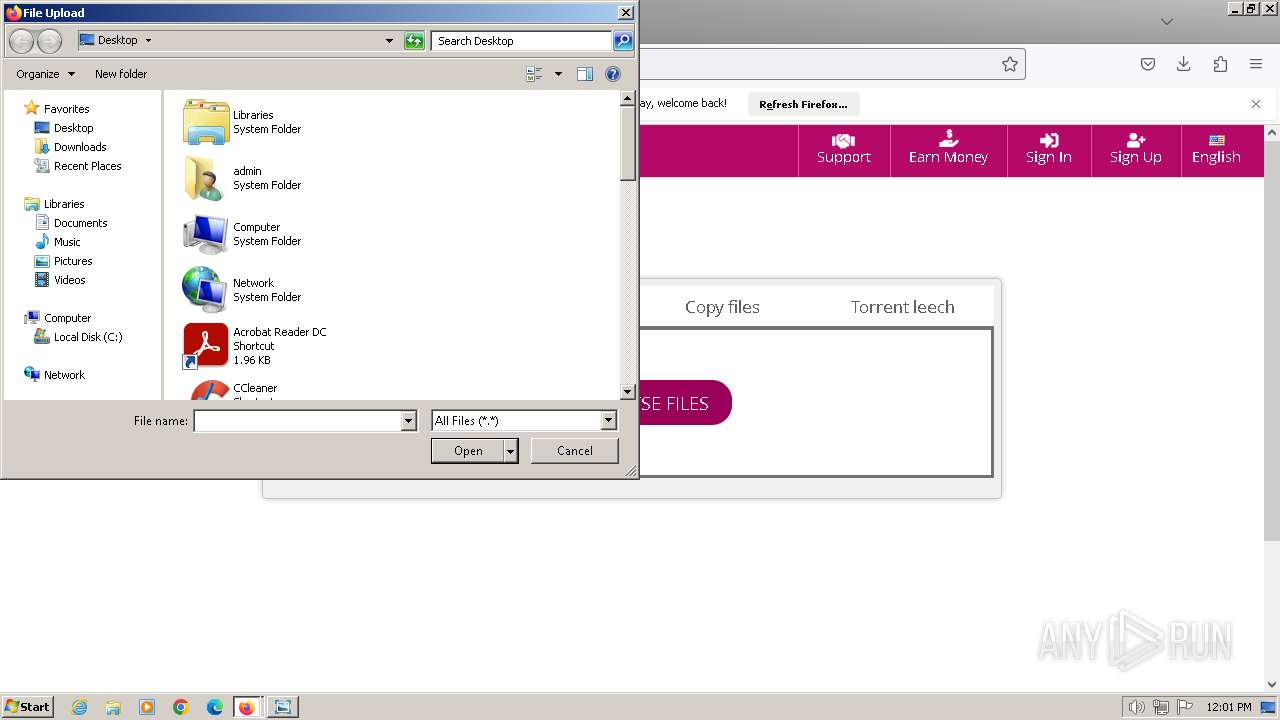Image resolution: width=1280 pixels, height=720 pixels.
Task: Expand the views options arrow
Action: pyautogui.click(x=558, y=74)
